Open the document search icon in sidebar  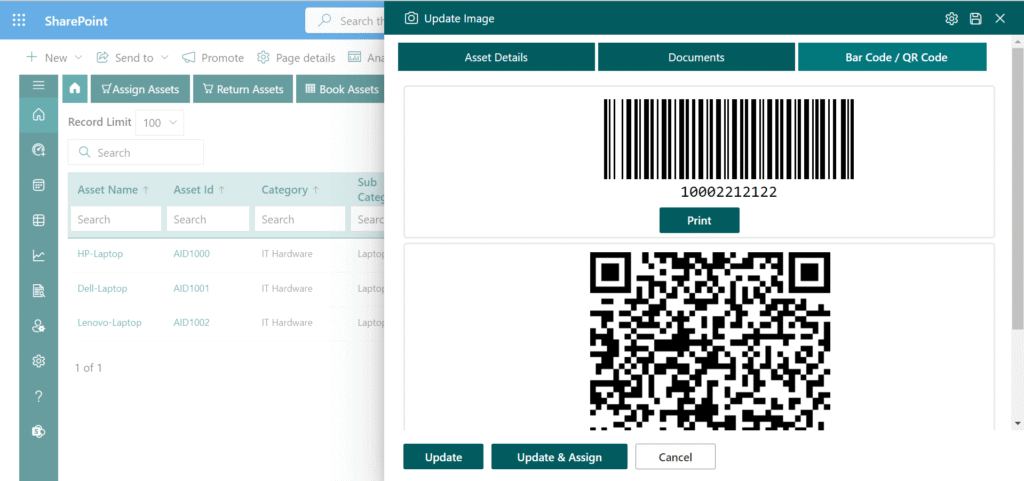click(x=39, y=291)
